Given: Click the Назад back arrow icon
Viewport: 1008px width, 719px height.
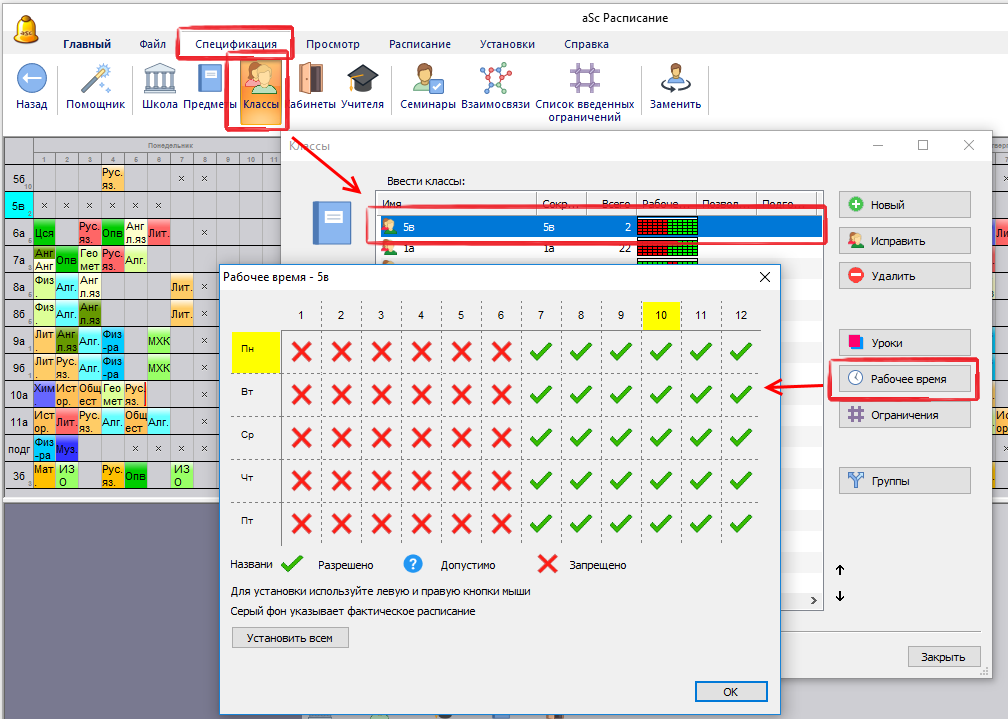Looking at the screenshot, I should pyautogui.click(x=31, y=79).
